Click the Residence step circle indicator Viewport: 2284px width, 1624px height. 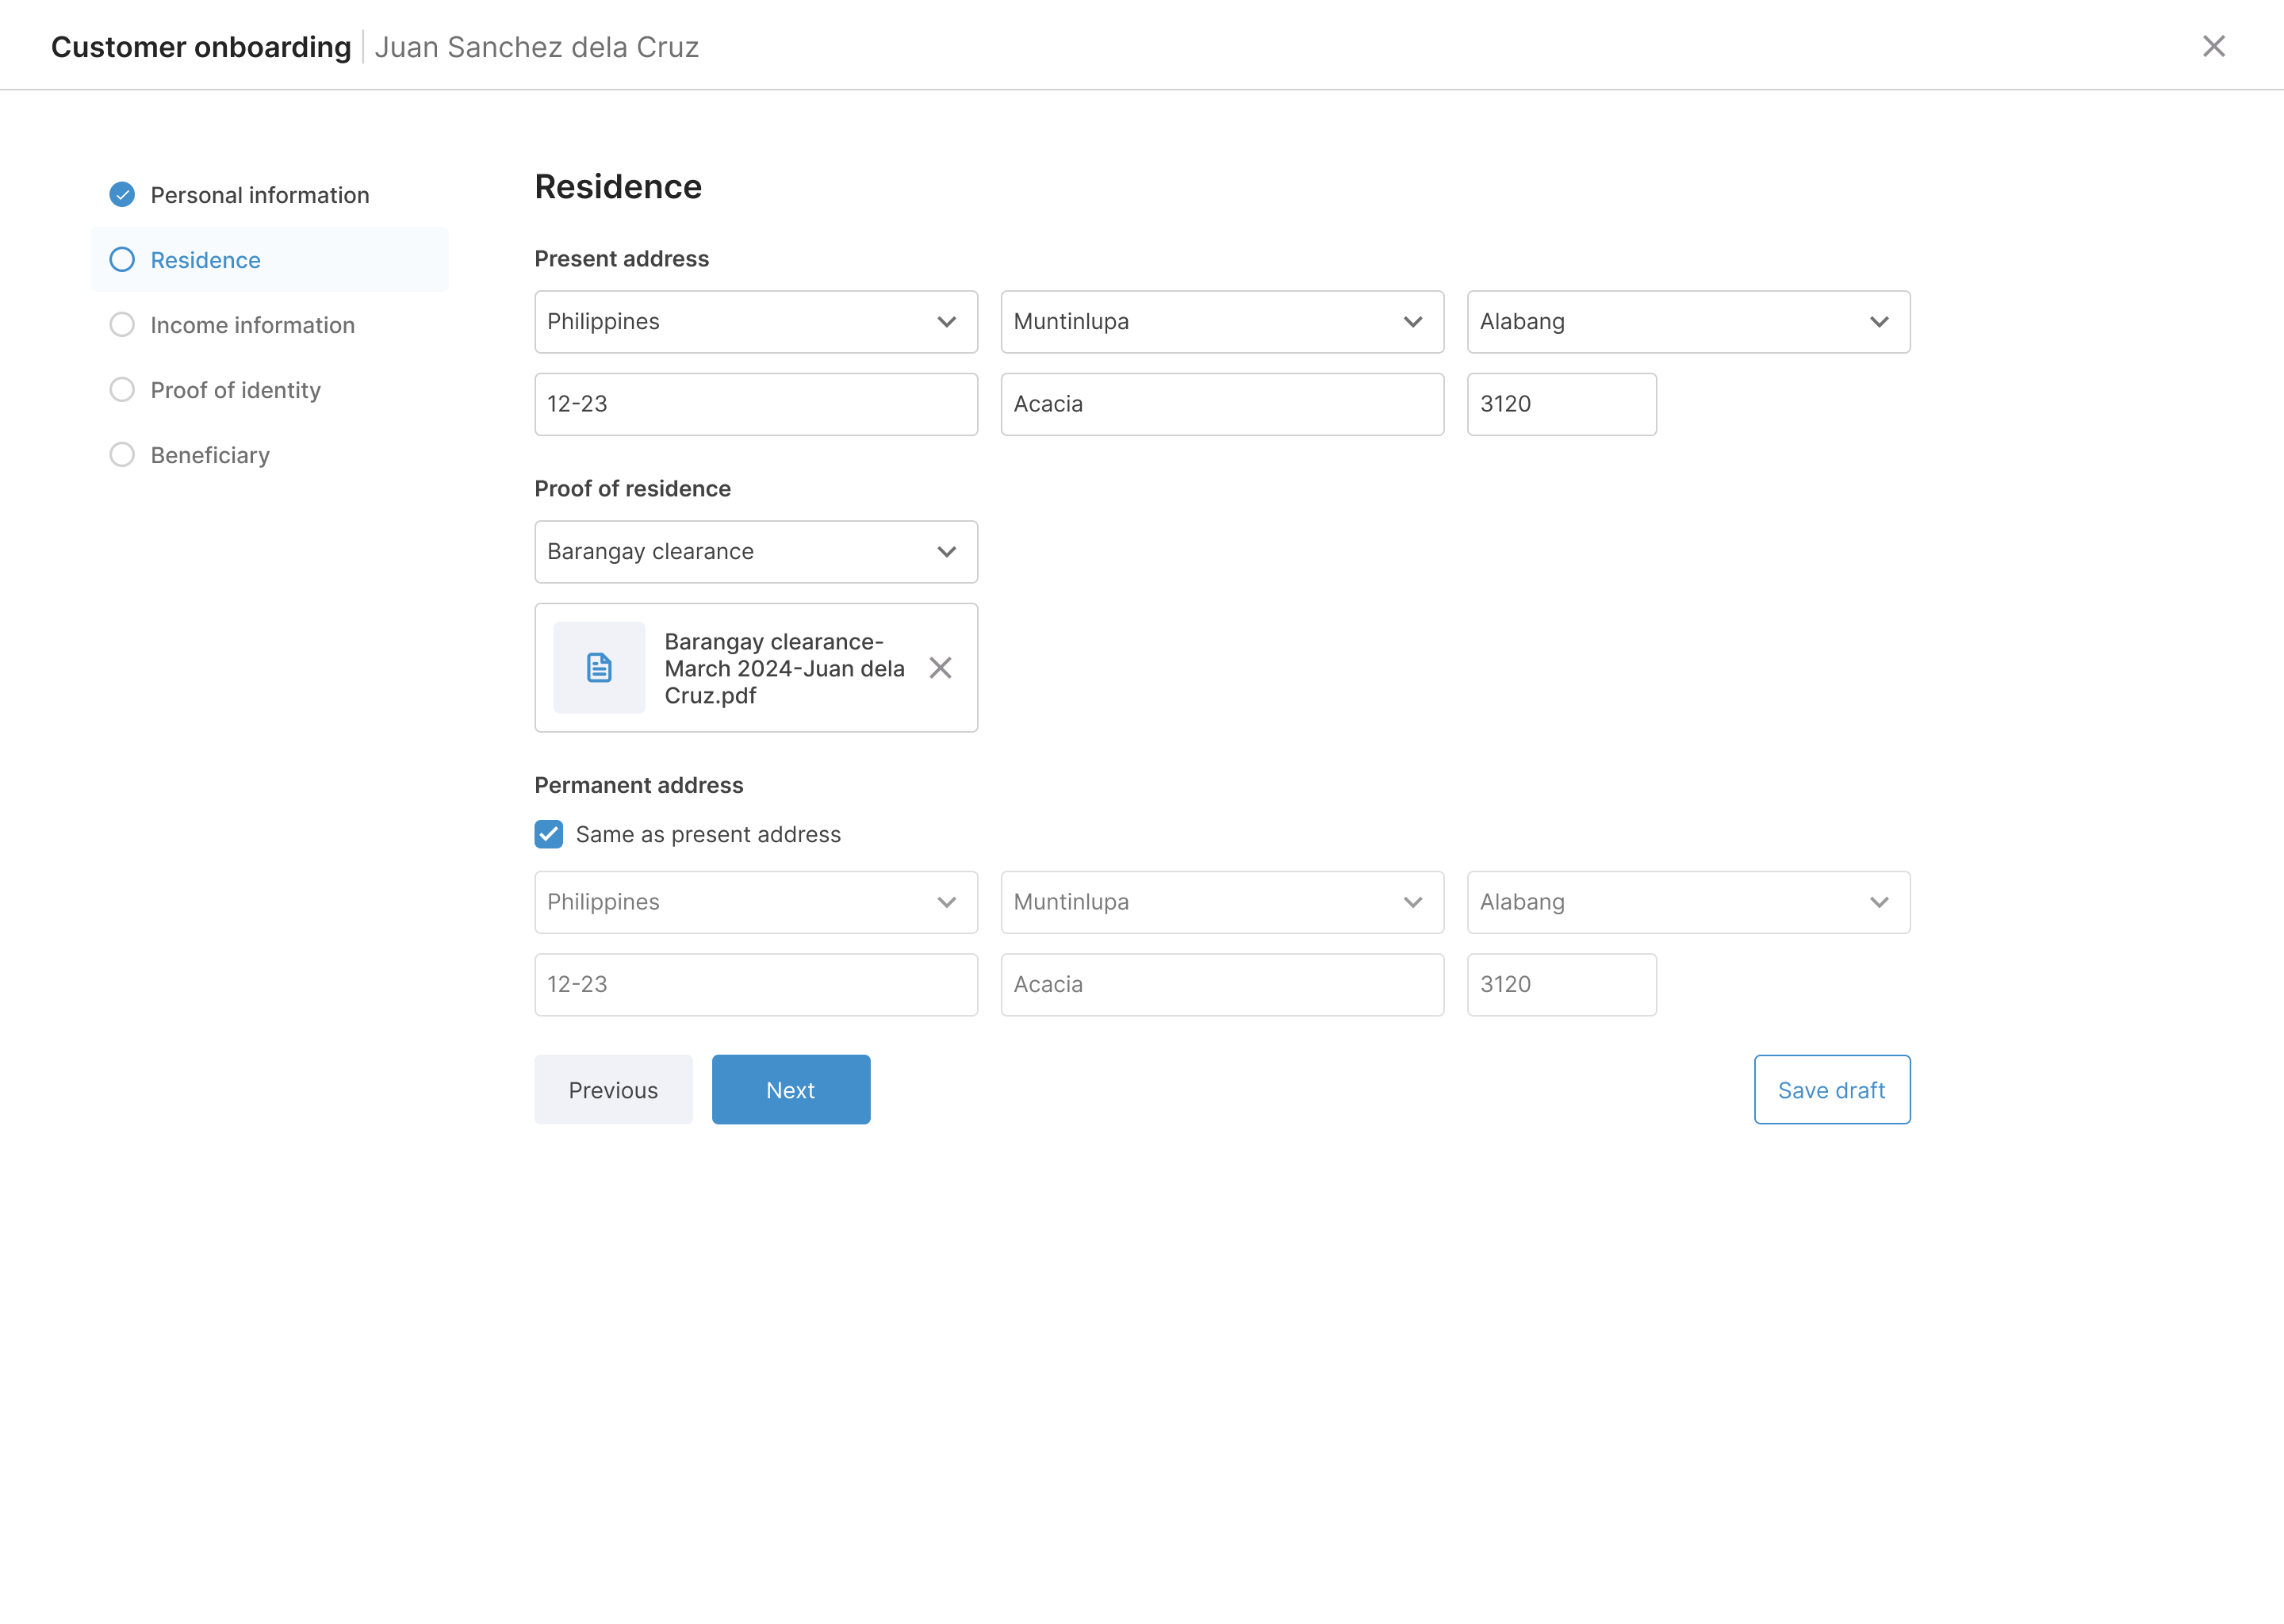[122, 260]
